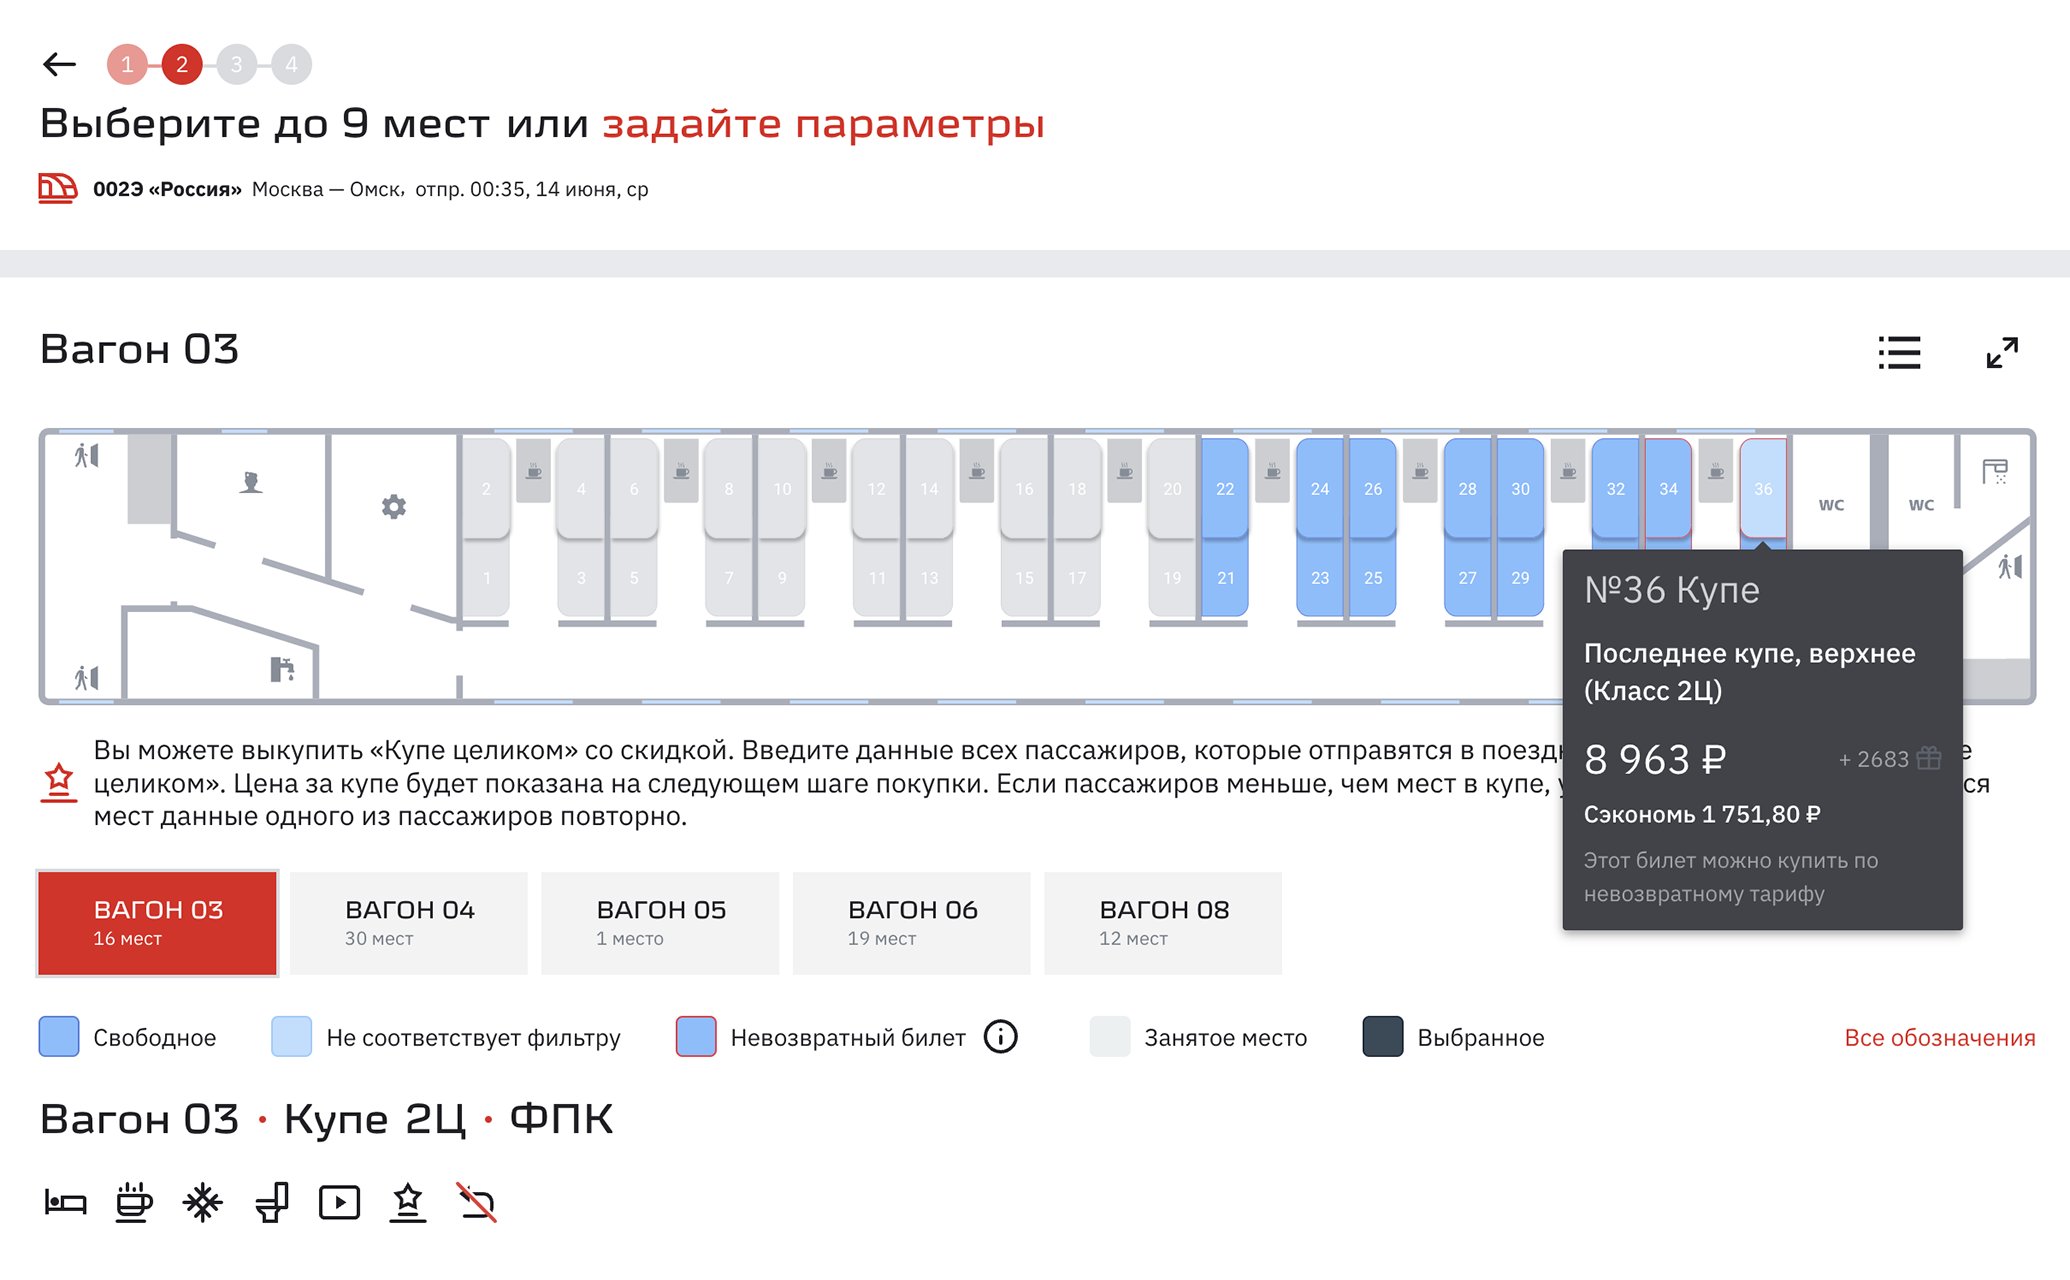Open the ВАГОН 08 tab with 12 seats
This screenshot has width=2070, height=1280.
coord(1163,922)
